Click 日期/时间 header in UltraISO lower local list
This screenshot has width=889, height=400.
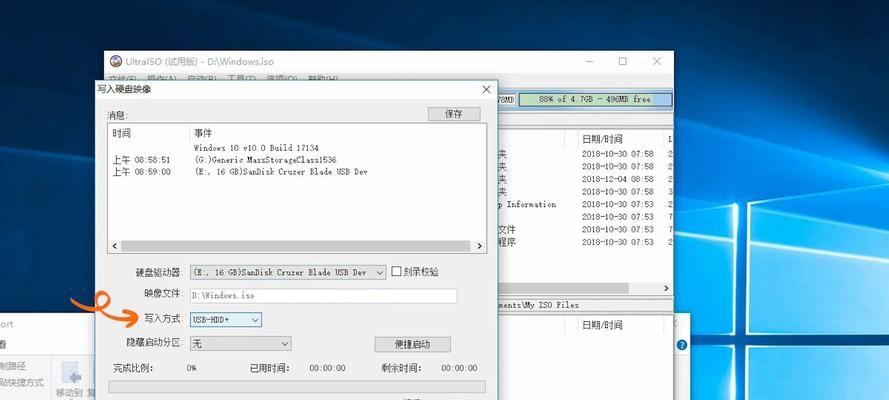(x=602, y=325)
